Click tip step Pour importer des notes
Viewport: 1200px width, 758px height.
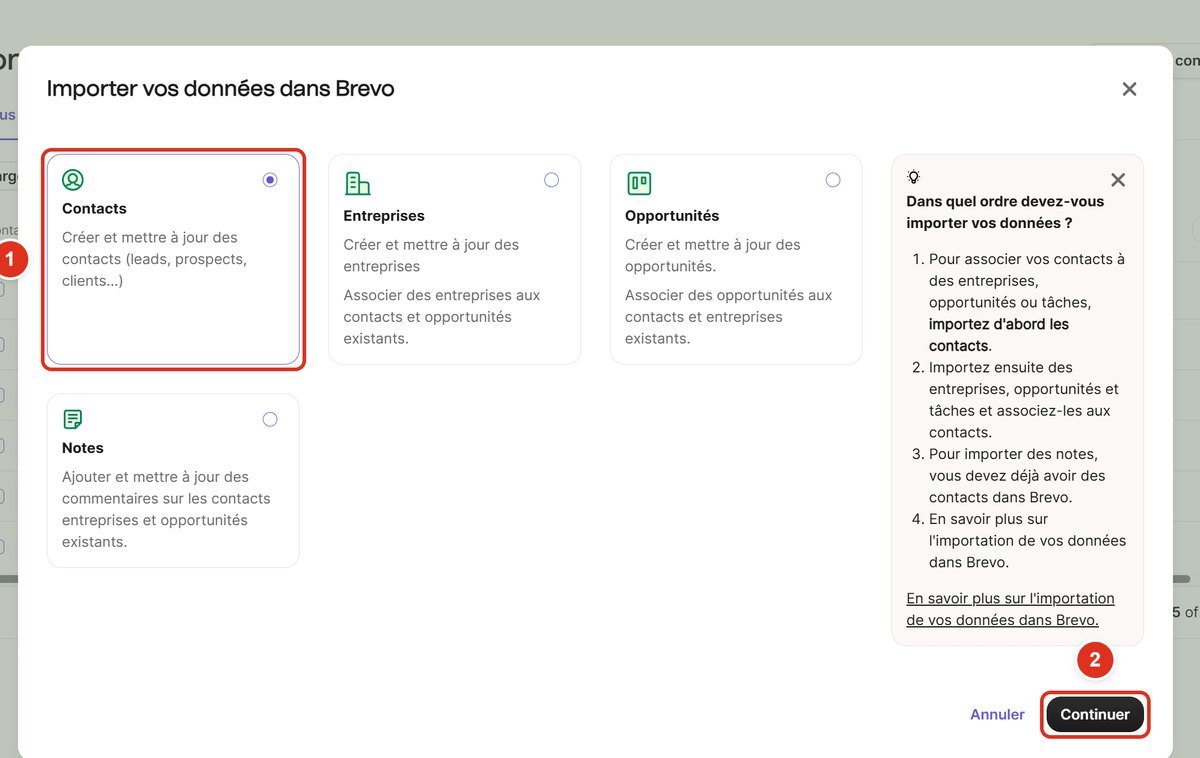[1017, 475]
